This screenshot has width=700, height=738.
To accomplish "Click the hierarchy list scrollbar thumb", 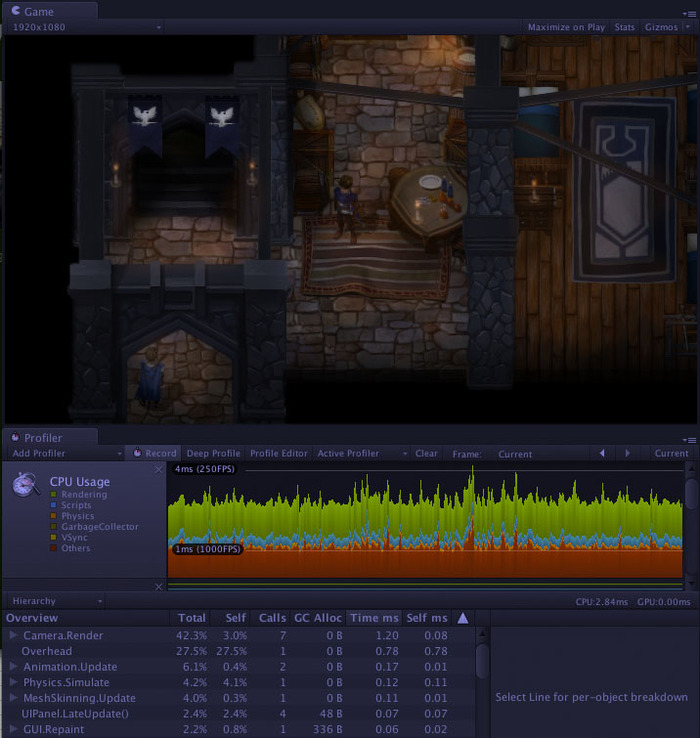I will coord(482,661).
